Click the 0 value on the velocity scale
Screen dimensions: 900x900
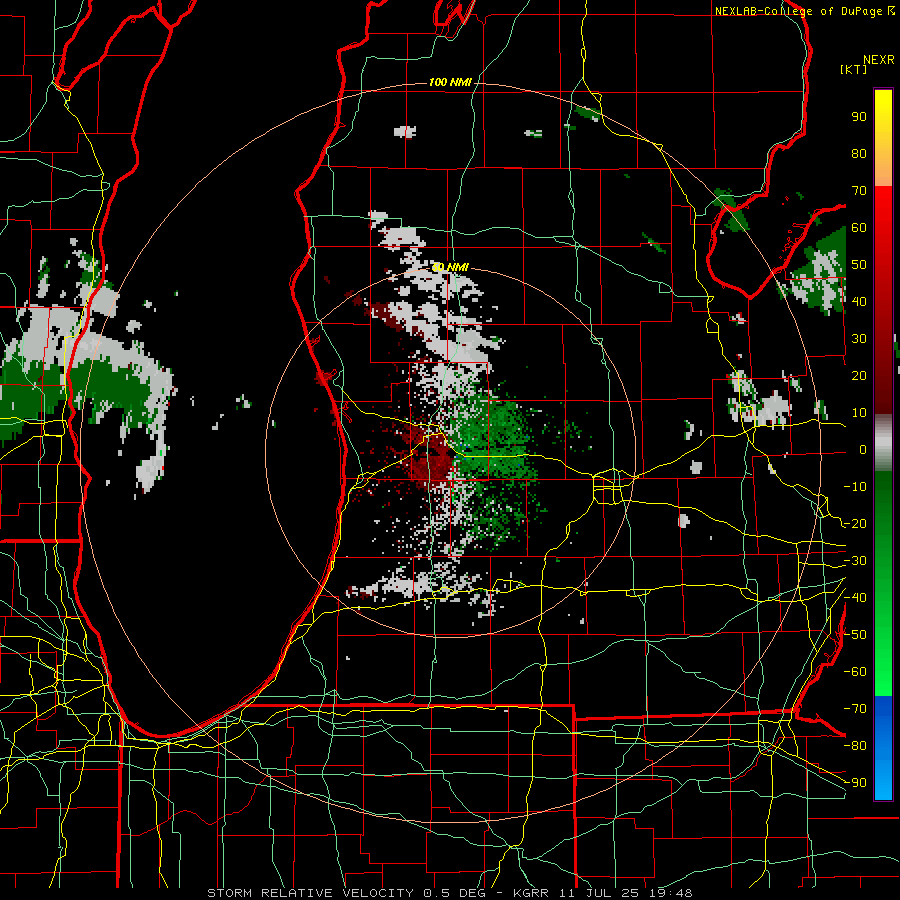(x=863, y=449)
